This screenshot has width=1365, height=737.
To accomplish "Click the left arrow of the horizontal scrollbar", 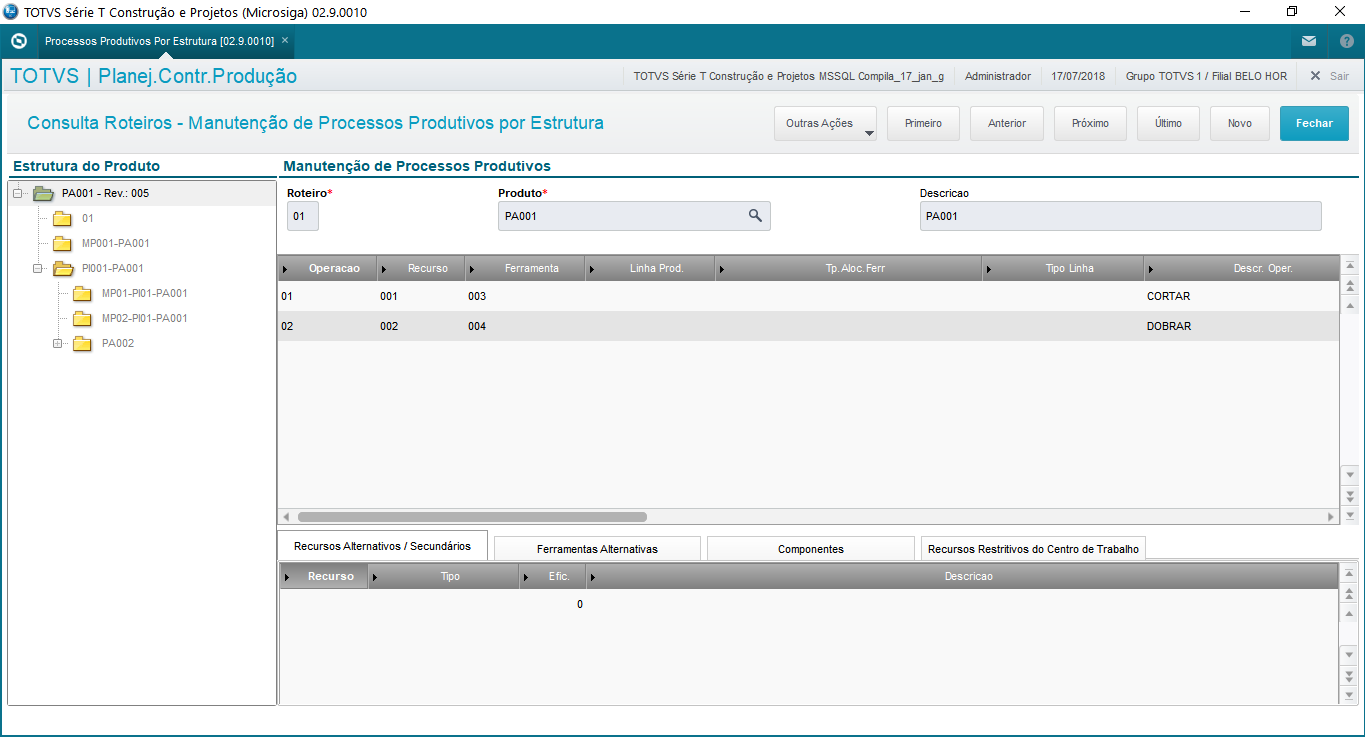I will 286,517.
